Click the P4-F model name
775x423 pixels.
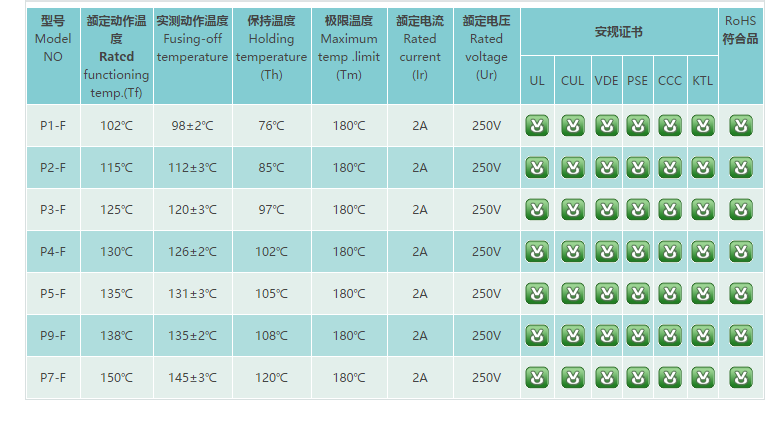pos(53,251)
